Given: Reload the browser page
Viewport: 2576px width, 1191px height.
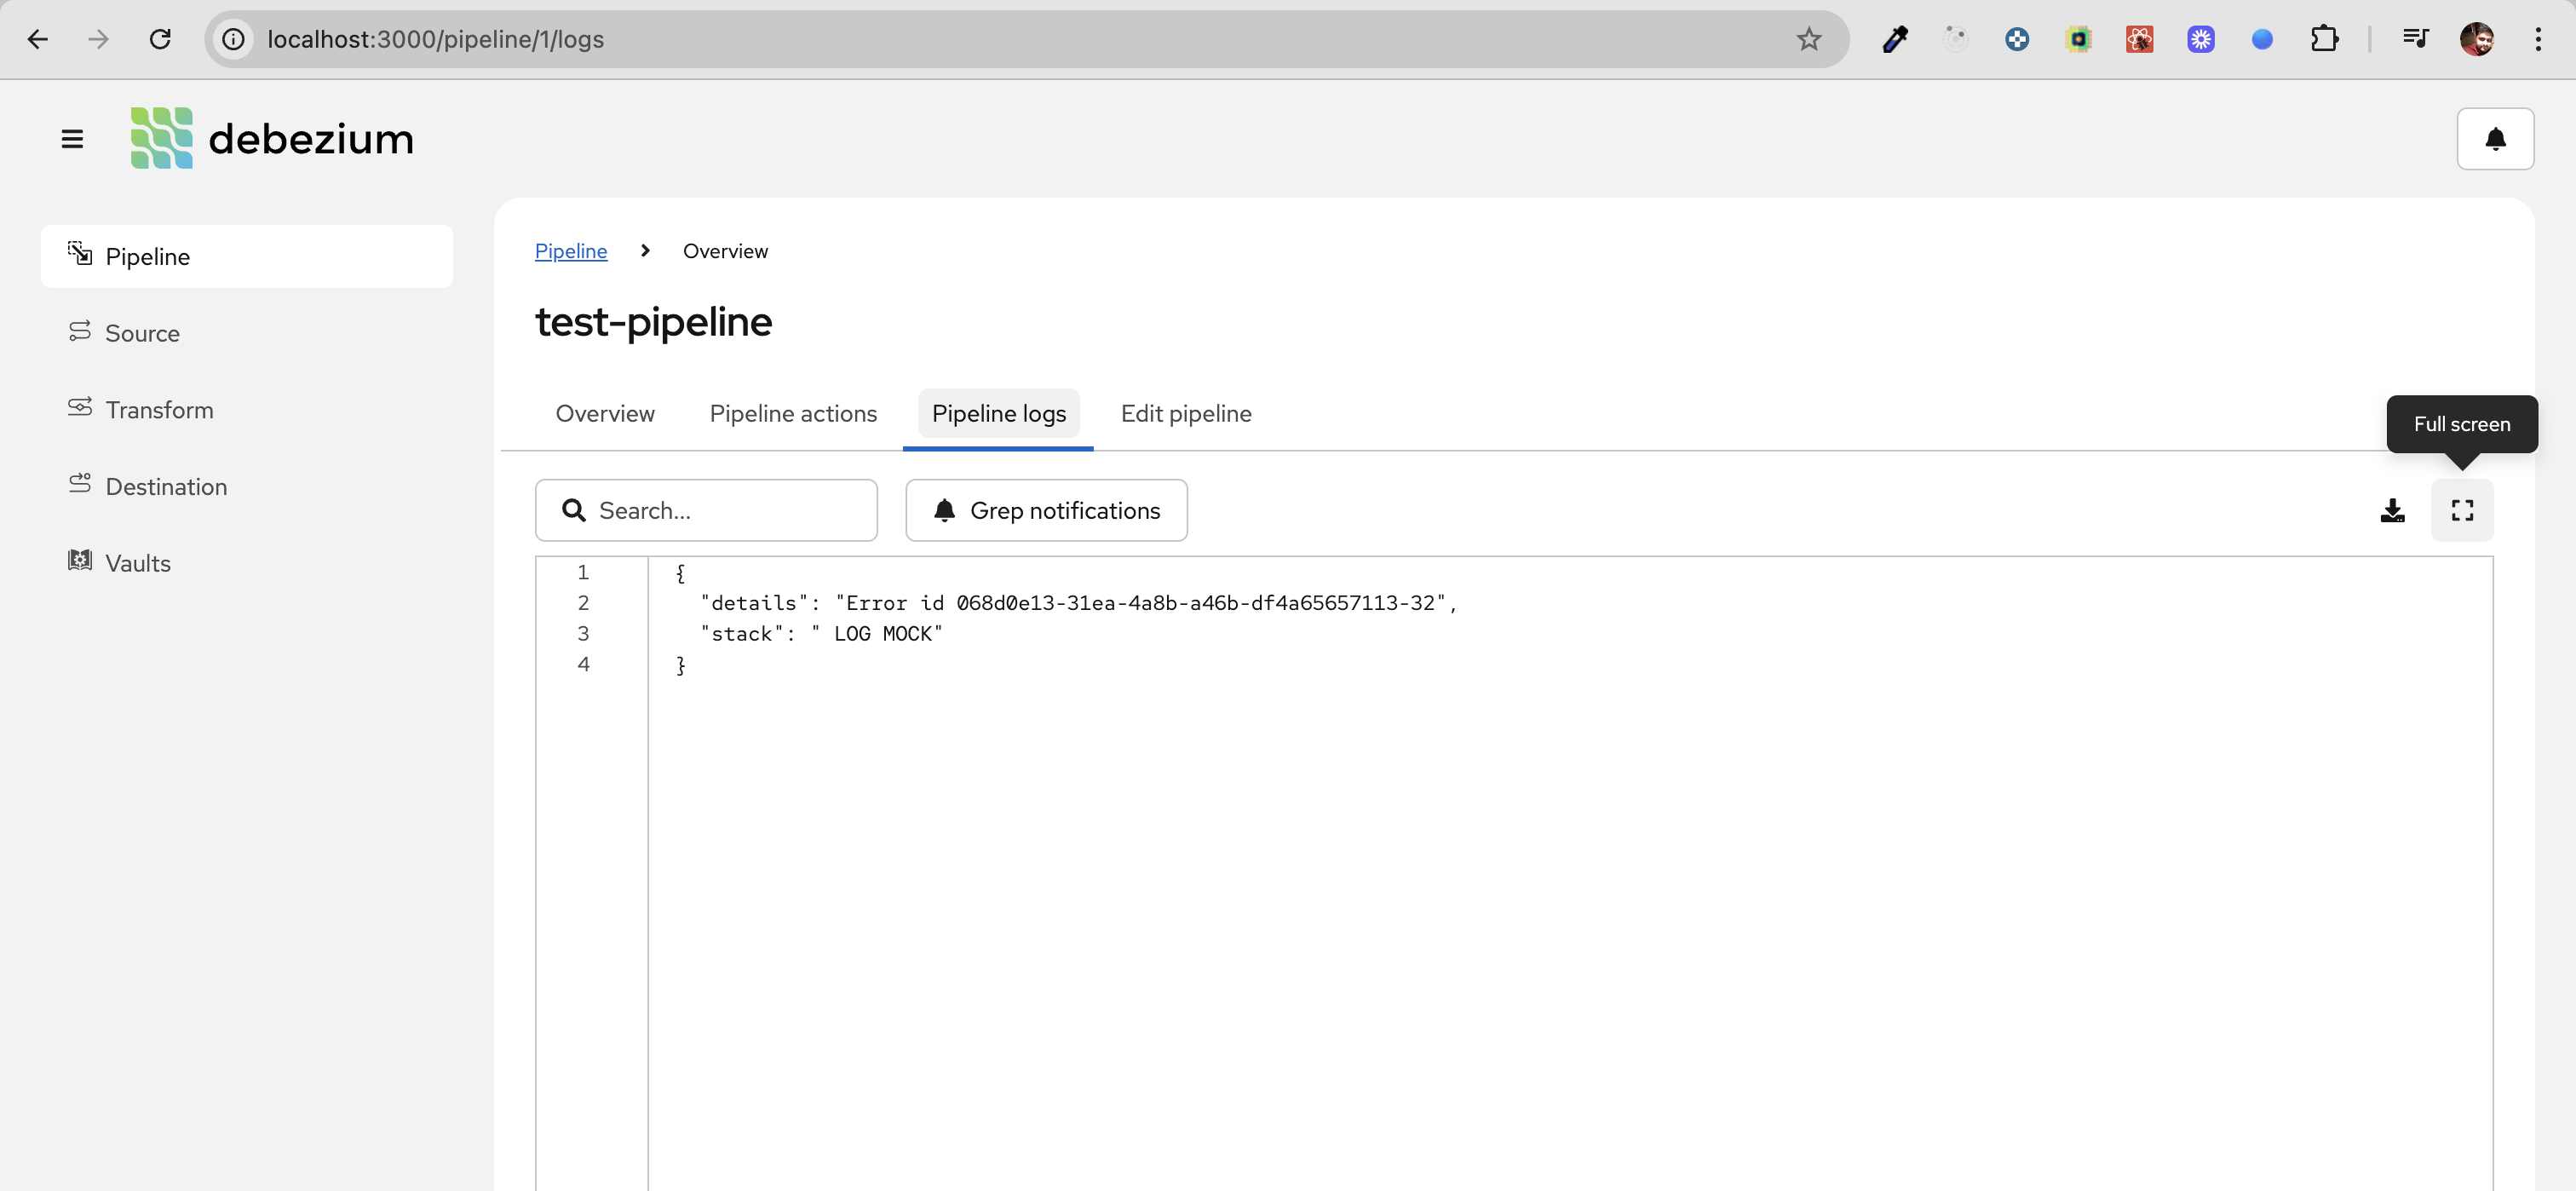Looking at the screenshot, I should point(160,39).
